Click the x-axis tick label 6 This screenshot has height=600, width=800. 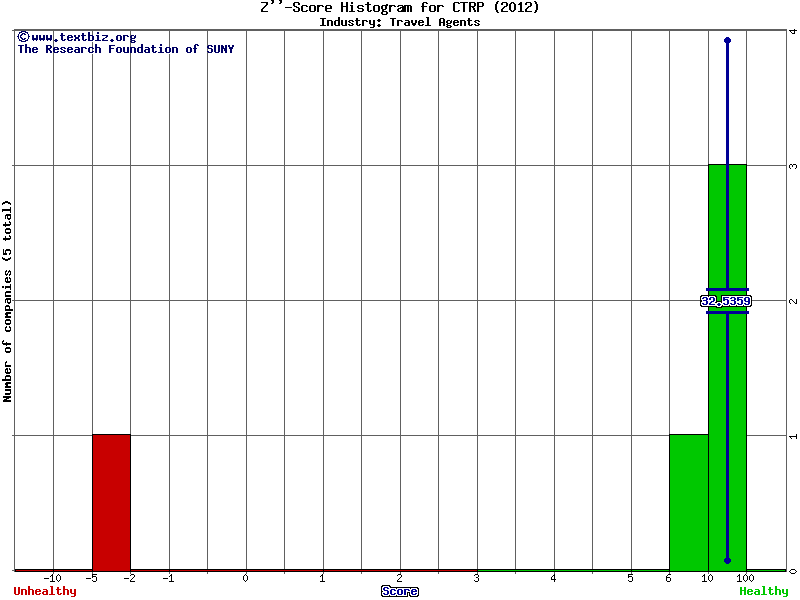[669, 578]
